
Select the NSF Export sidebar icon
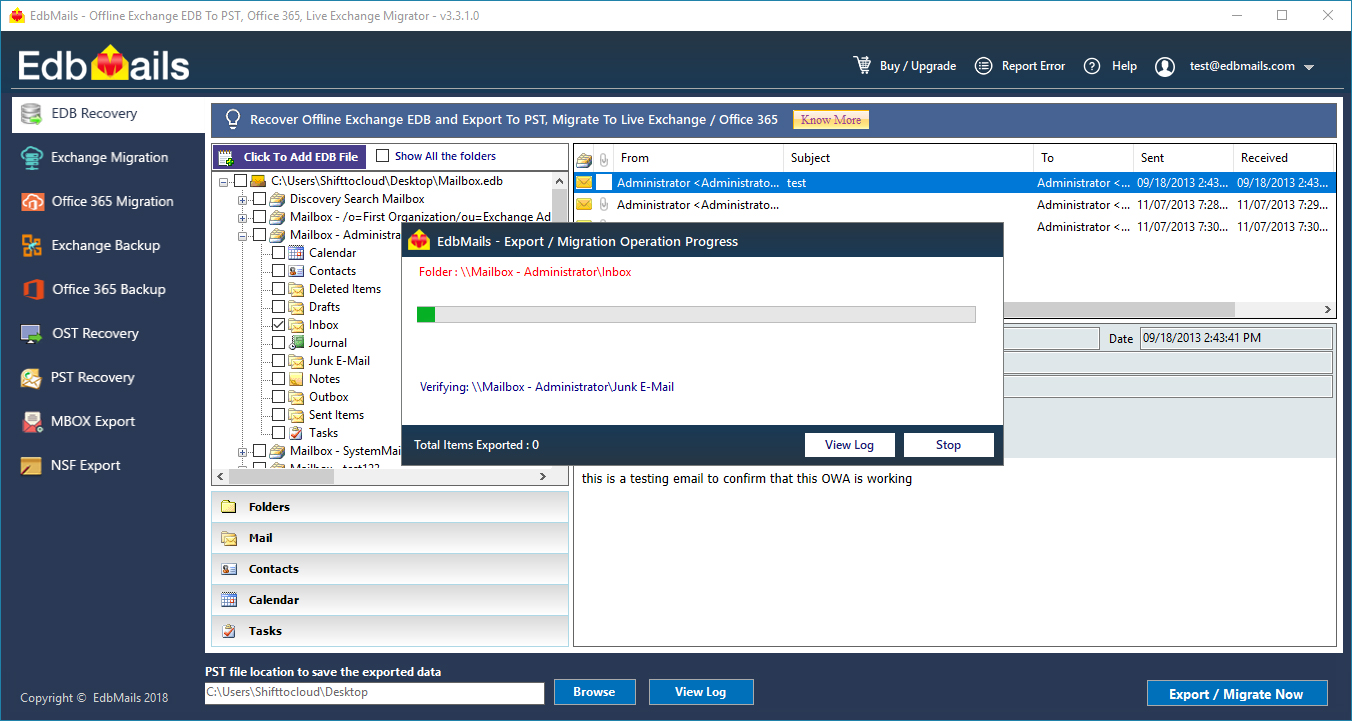pos(29,465)
